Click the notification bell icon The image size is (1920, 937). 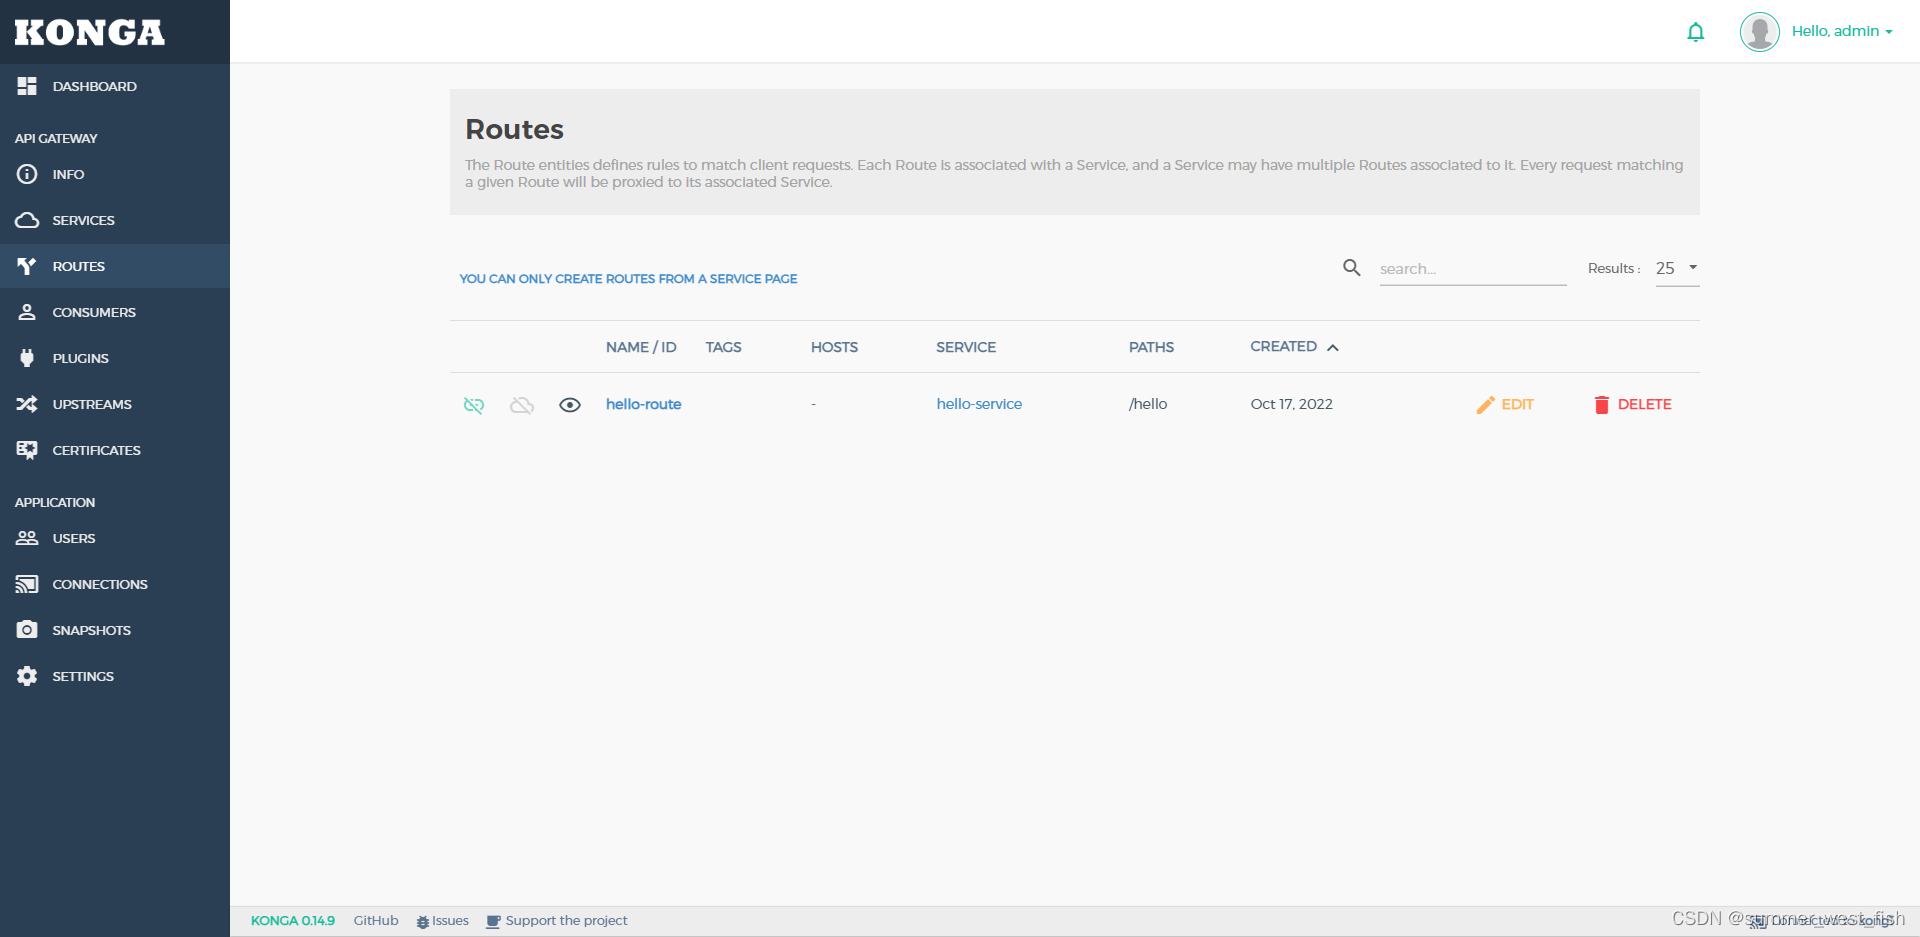(x=1695, y=31)
